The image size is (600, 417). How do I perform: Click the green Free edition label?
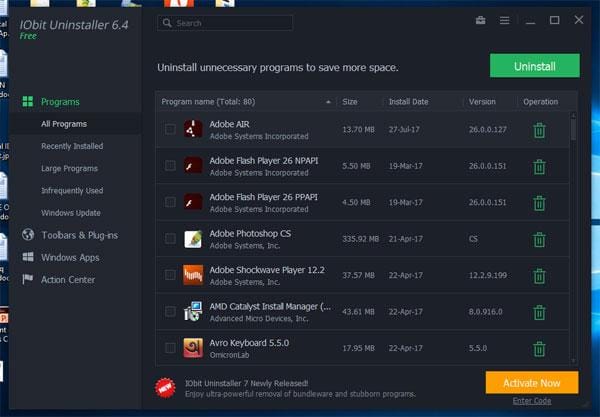click(28, 36)
